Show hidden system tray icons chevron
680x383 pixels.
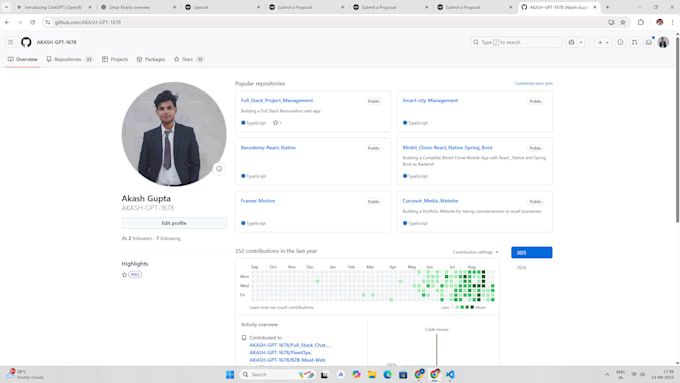coord(607,374)
